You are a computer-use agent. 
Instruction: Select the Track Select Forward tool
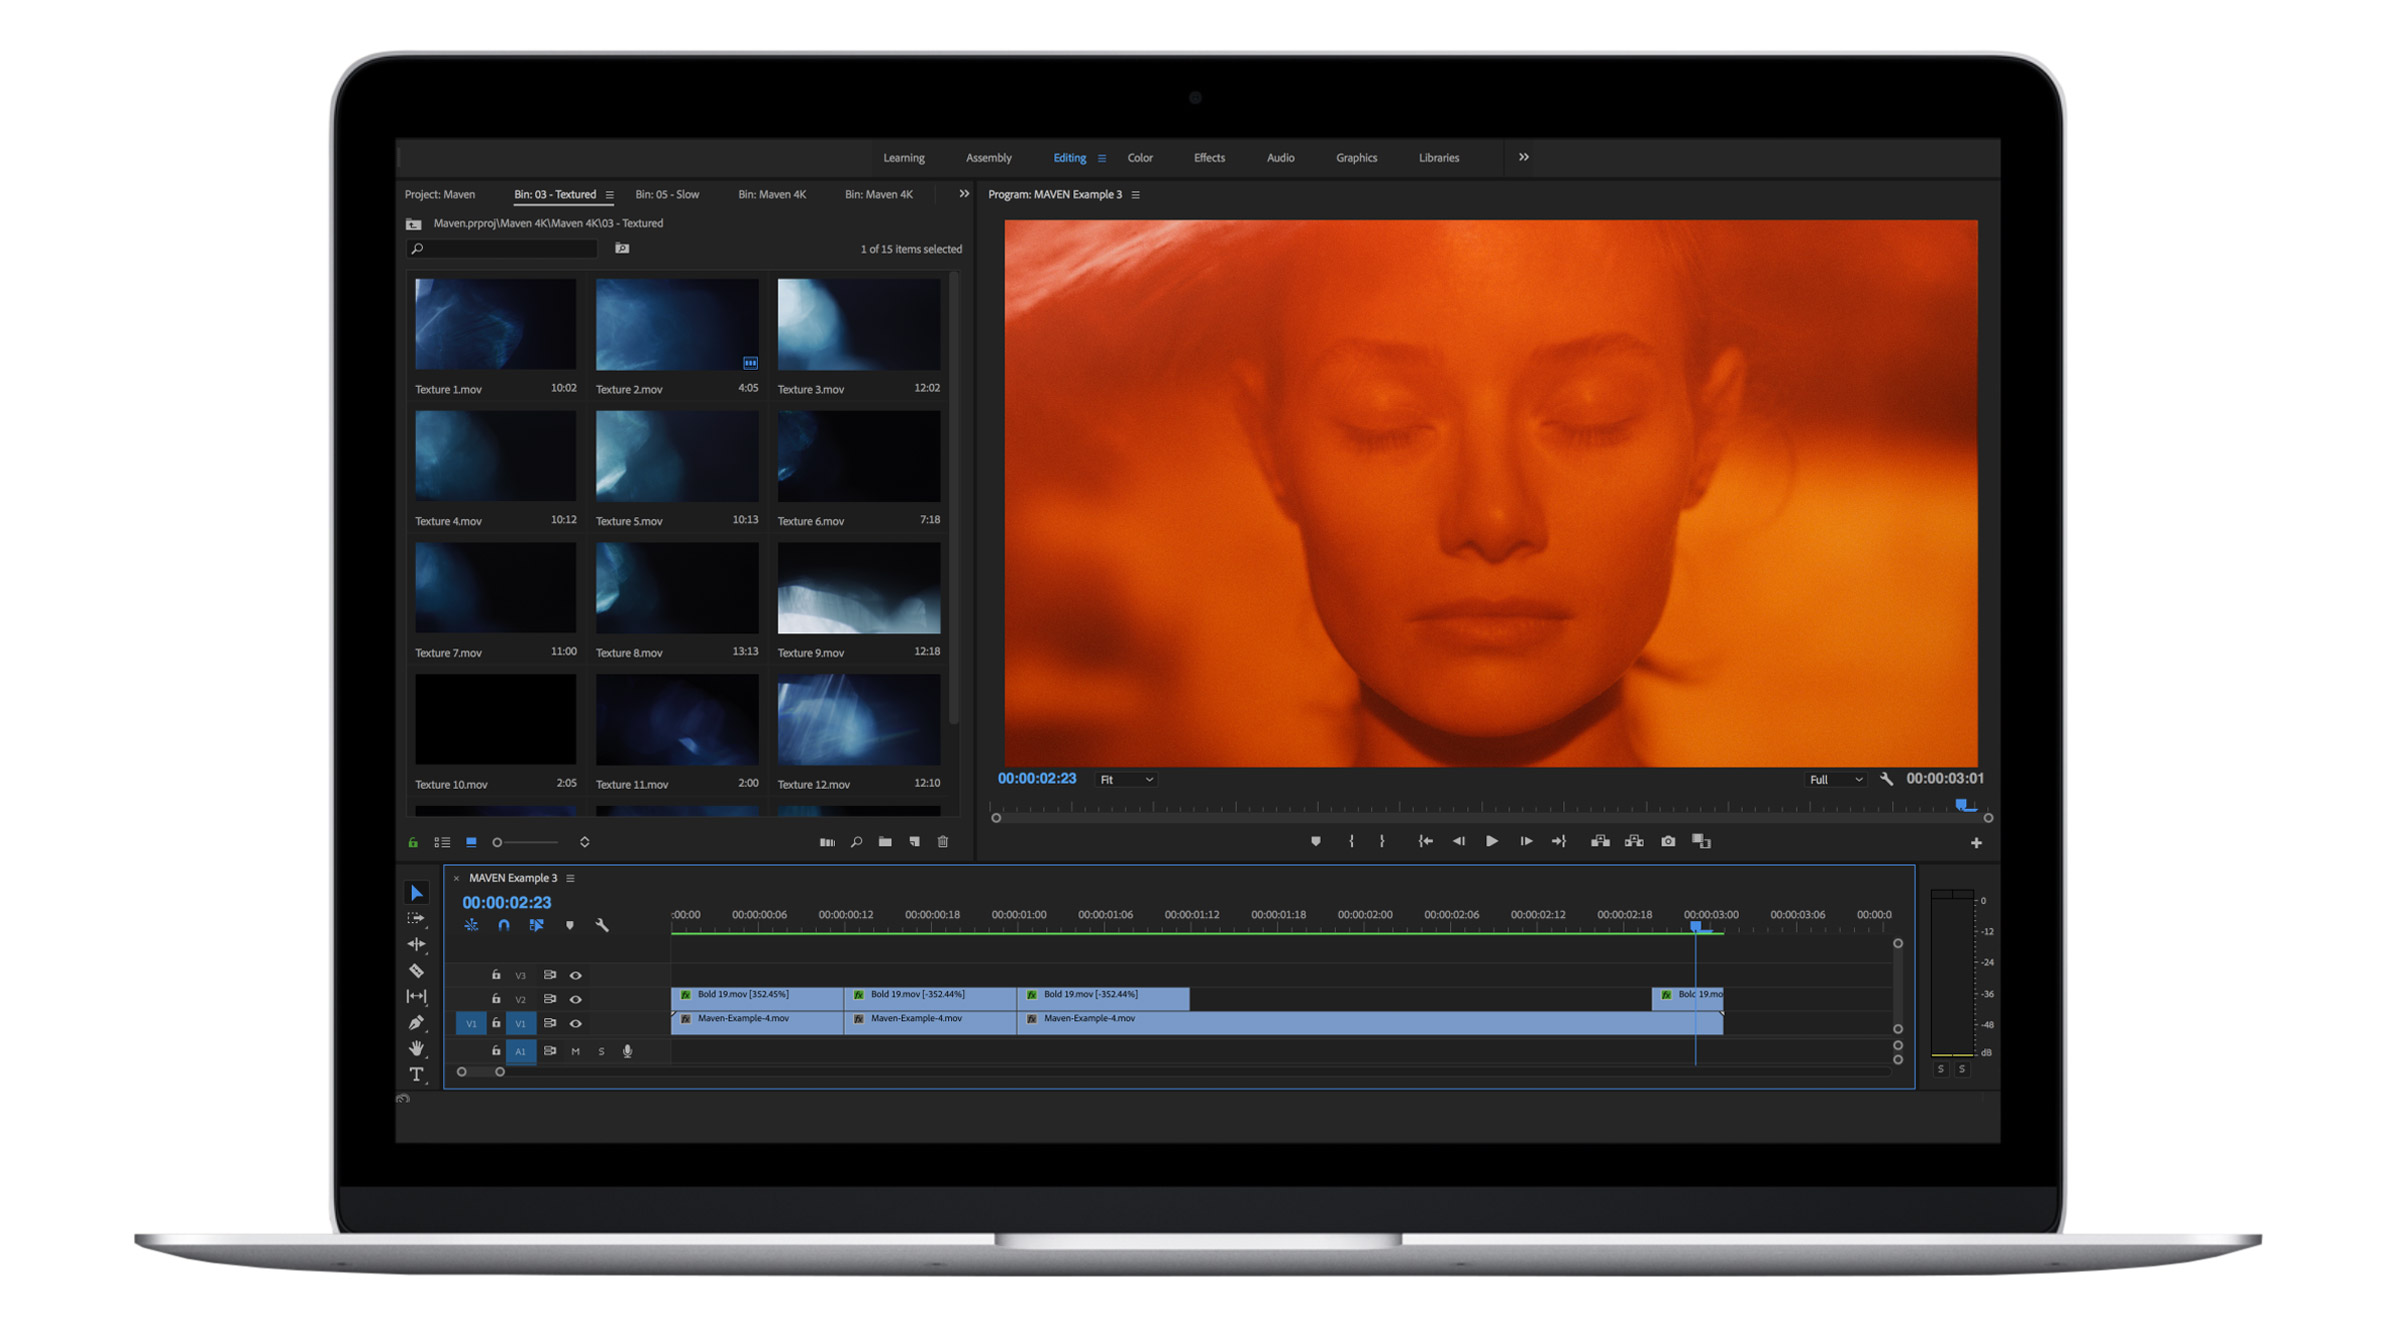pos(416,918)
